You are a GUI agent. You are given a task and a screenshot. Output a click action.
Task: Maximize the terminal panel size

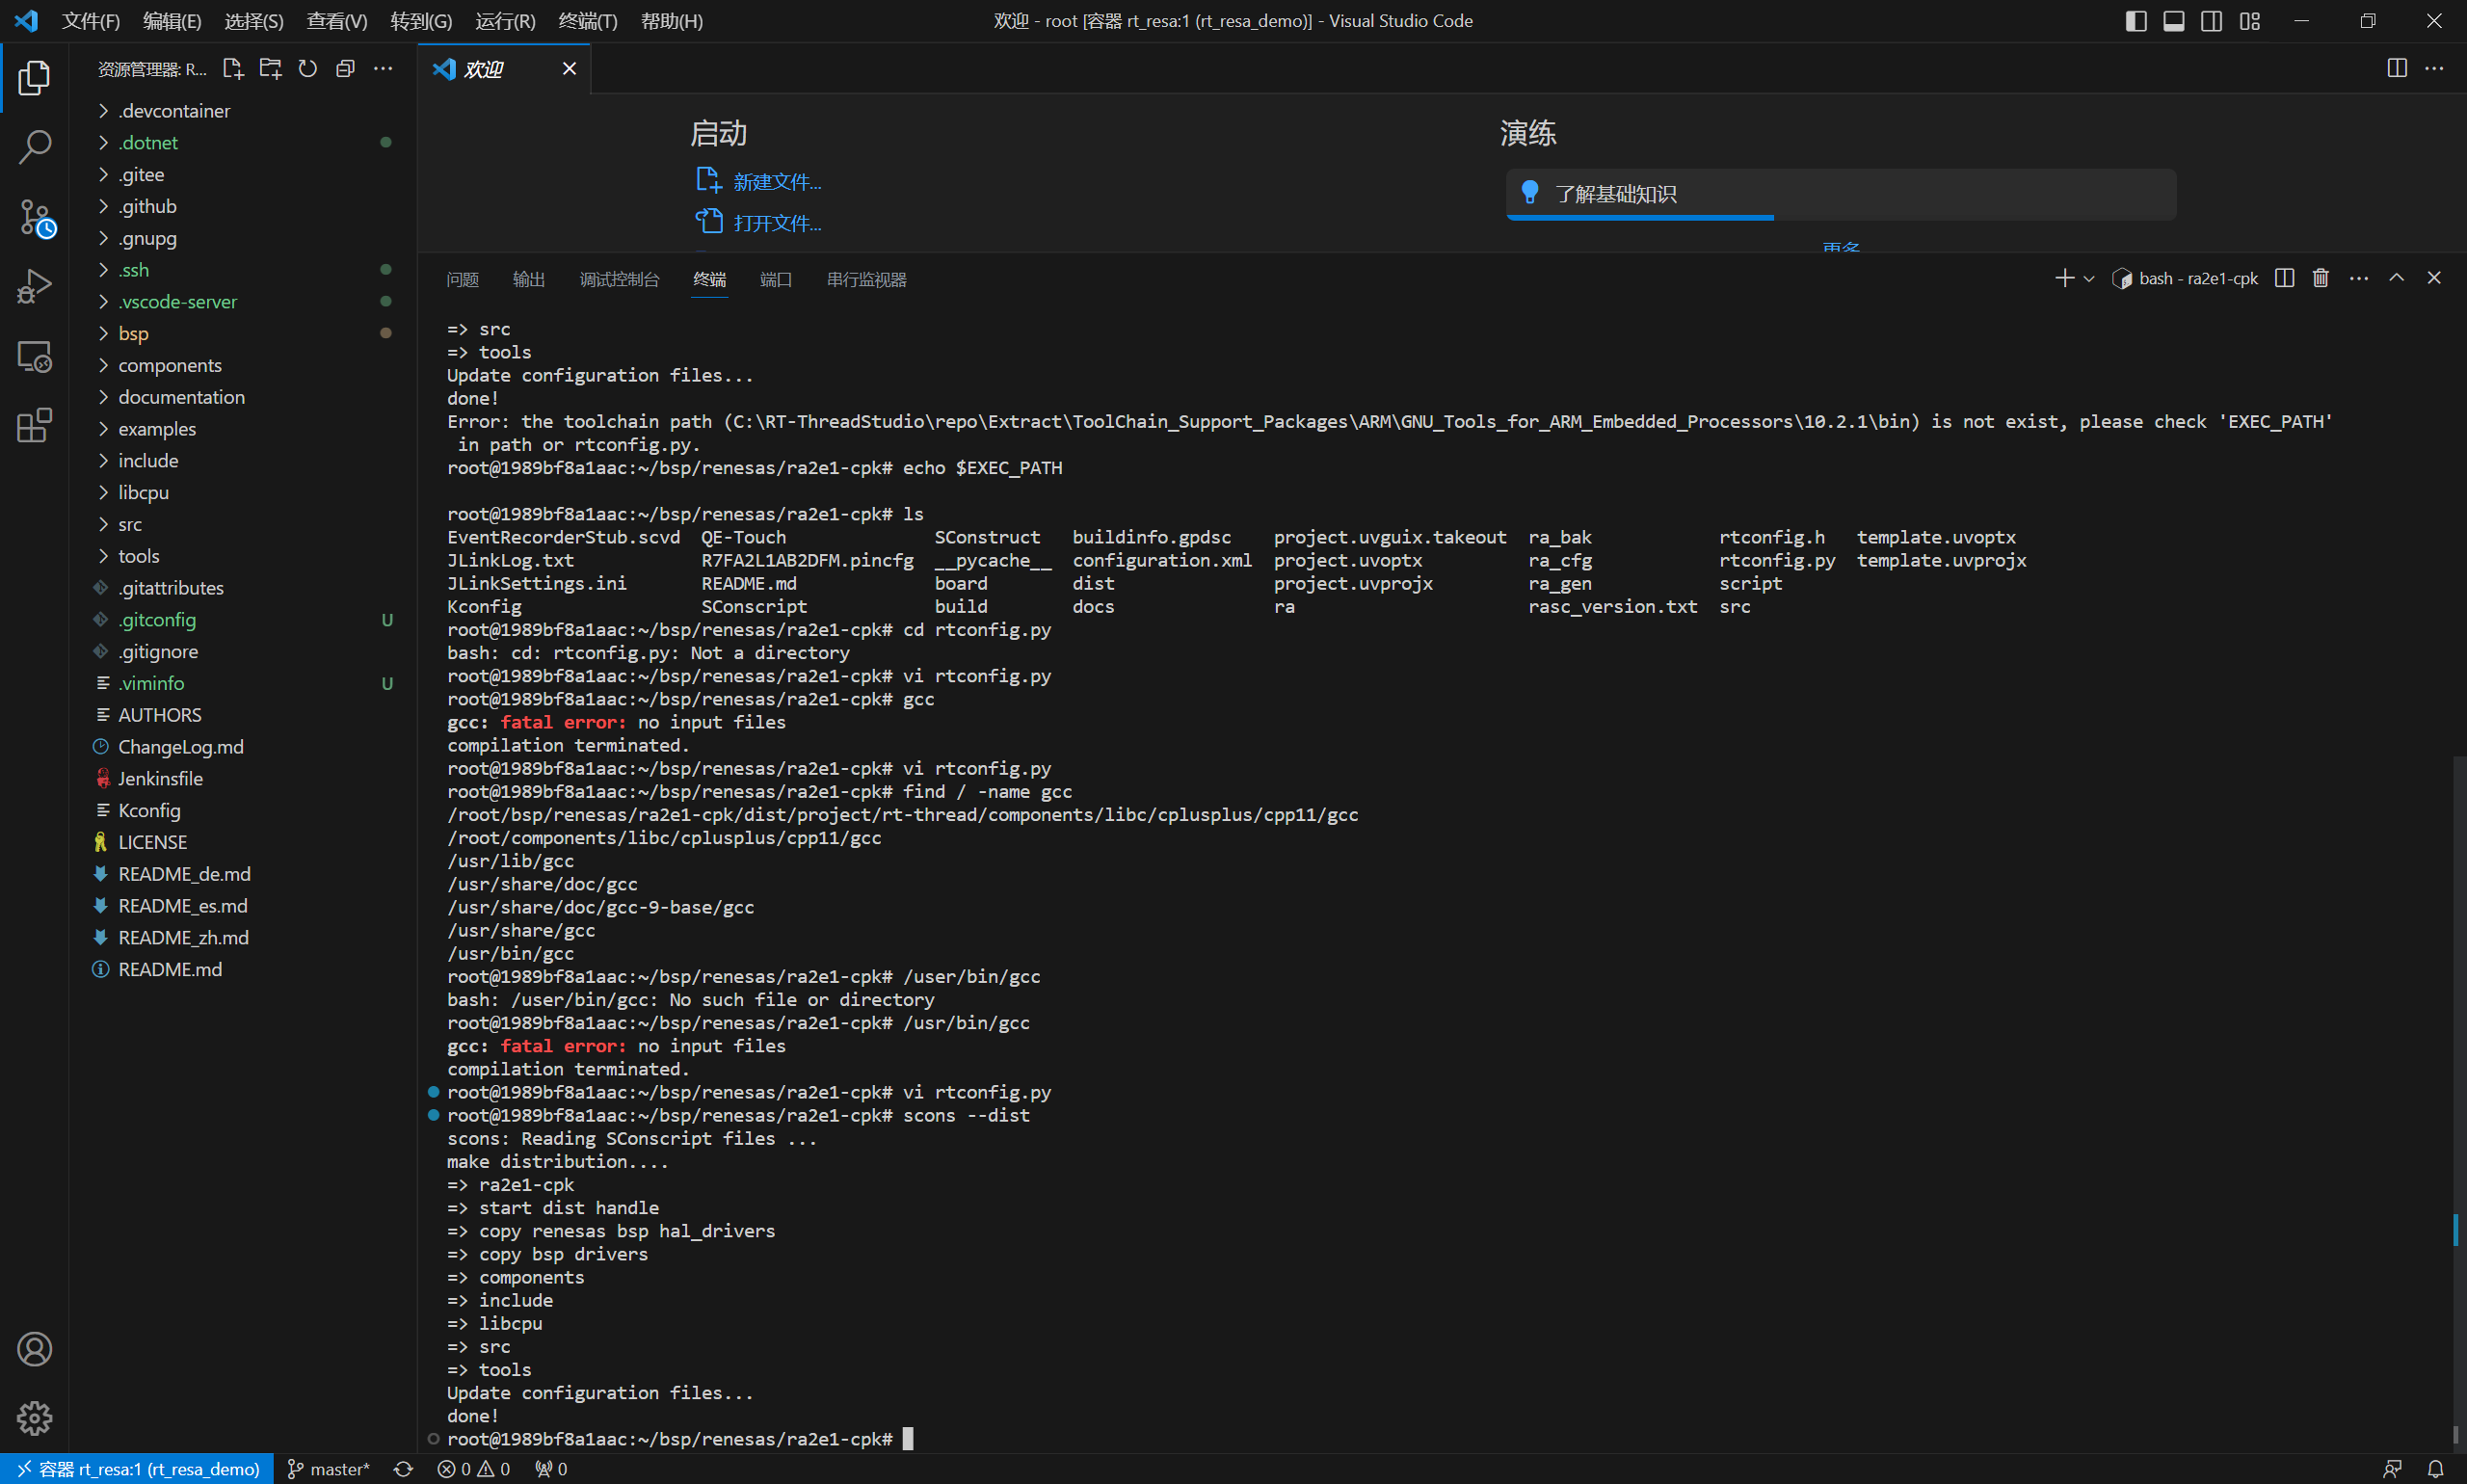(2396, 278)
